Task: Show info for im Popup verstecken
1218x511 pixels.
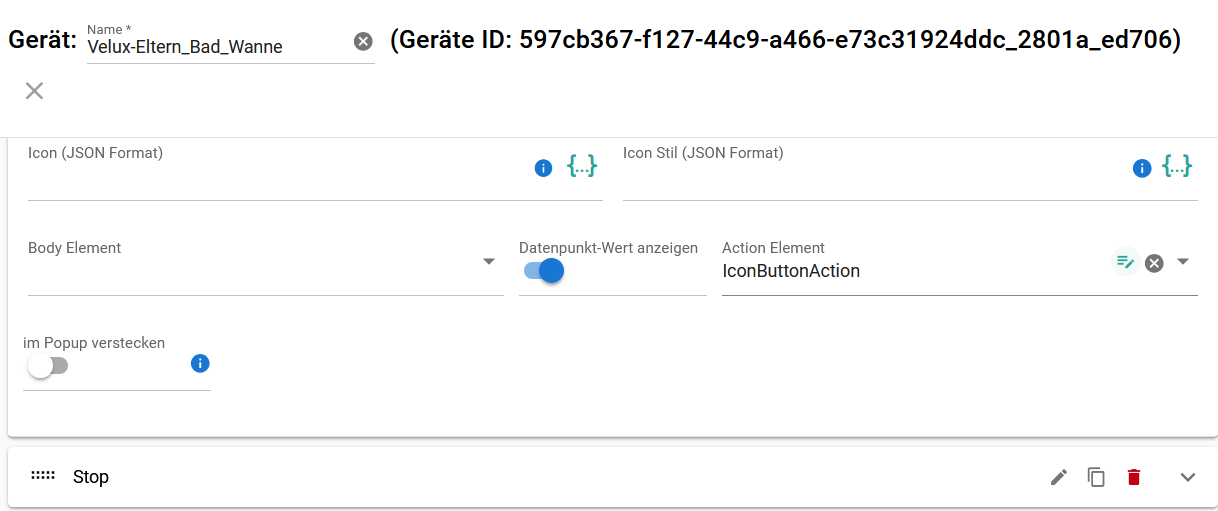Action: click(x=199, y=363)
